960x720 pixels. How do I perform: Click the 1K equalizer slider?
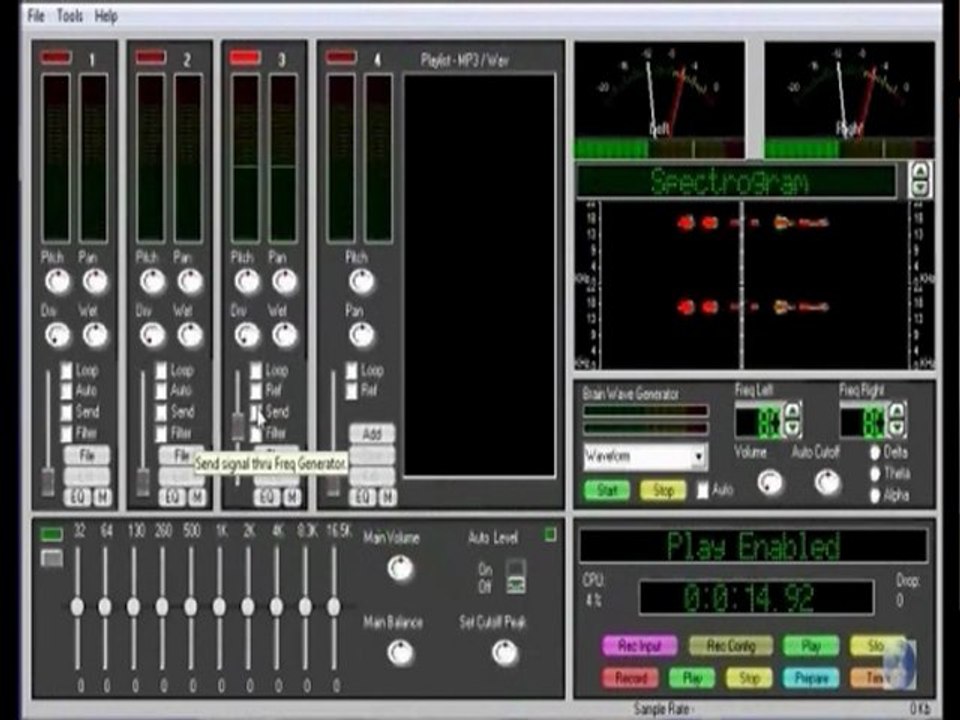coord(219,607)
